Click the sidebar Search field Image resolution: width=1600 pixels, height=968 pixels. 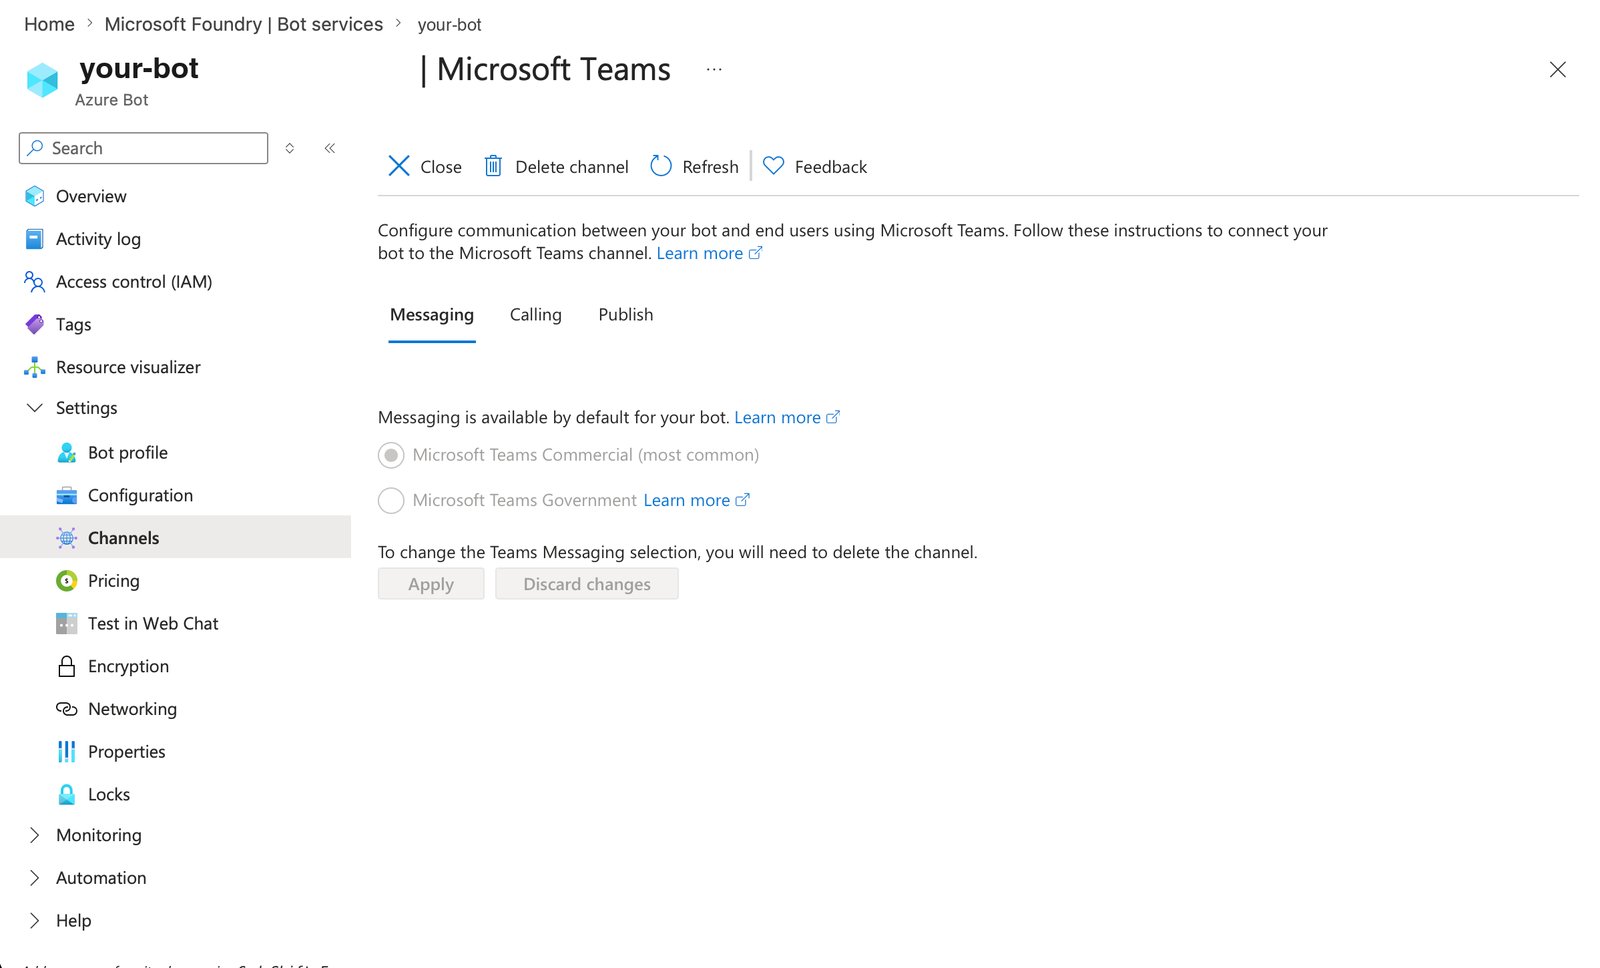coord(143,148)
